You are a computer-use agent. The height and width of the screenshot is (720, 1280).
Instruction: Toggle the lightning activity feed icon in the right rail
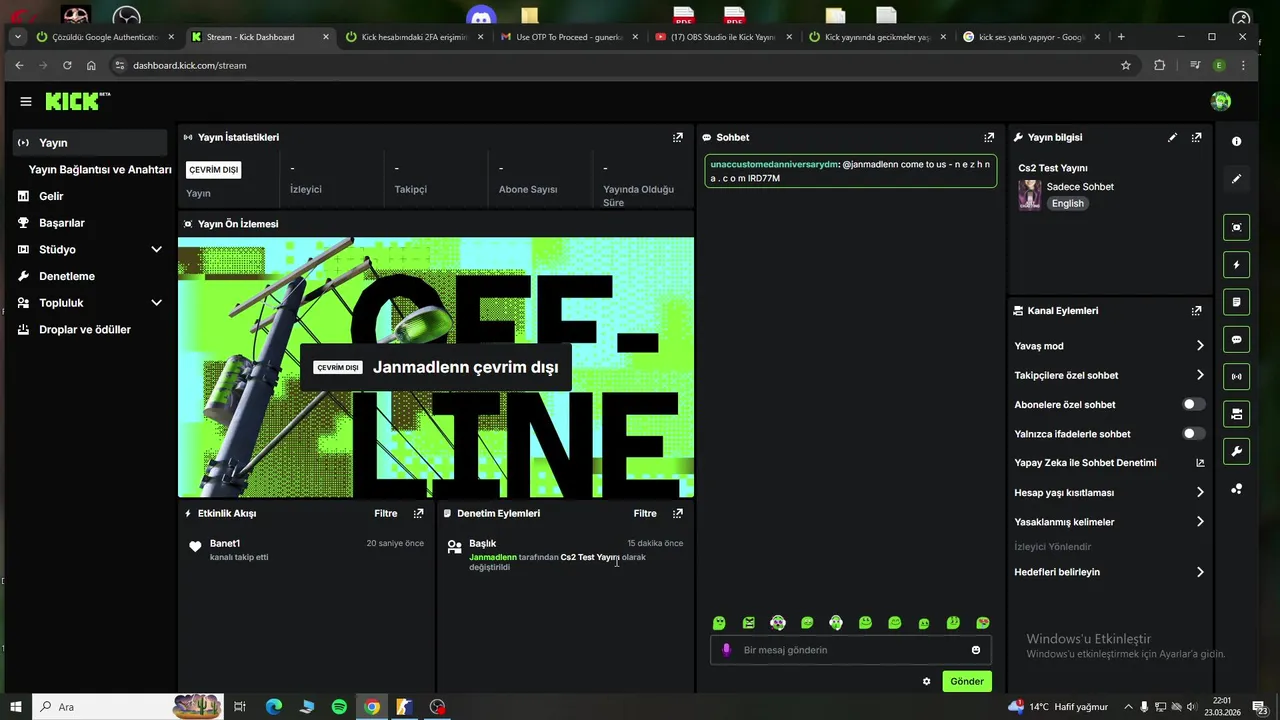1237,265
